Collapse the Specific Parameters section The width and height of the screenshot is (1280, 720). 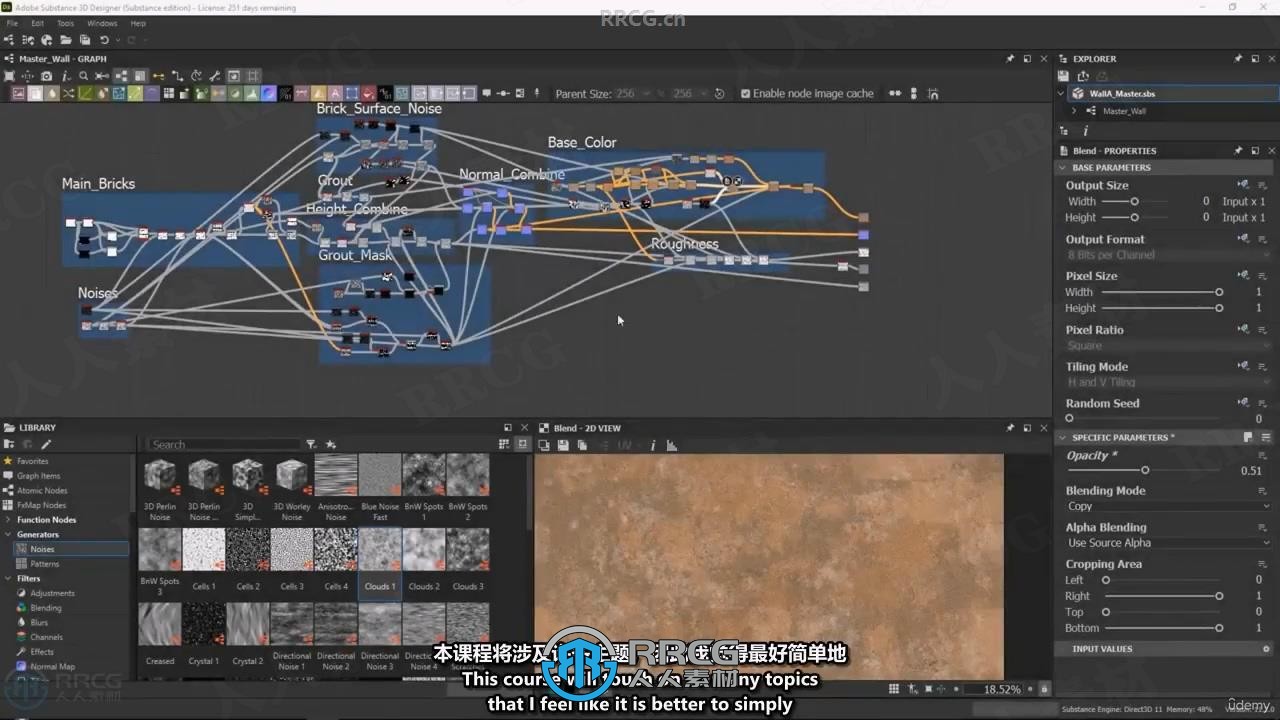coord(1063,437)
